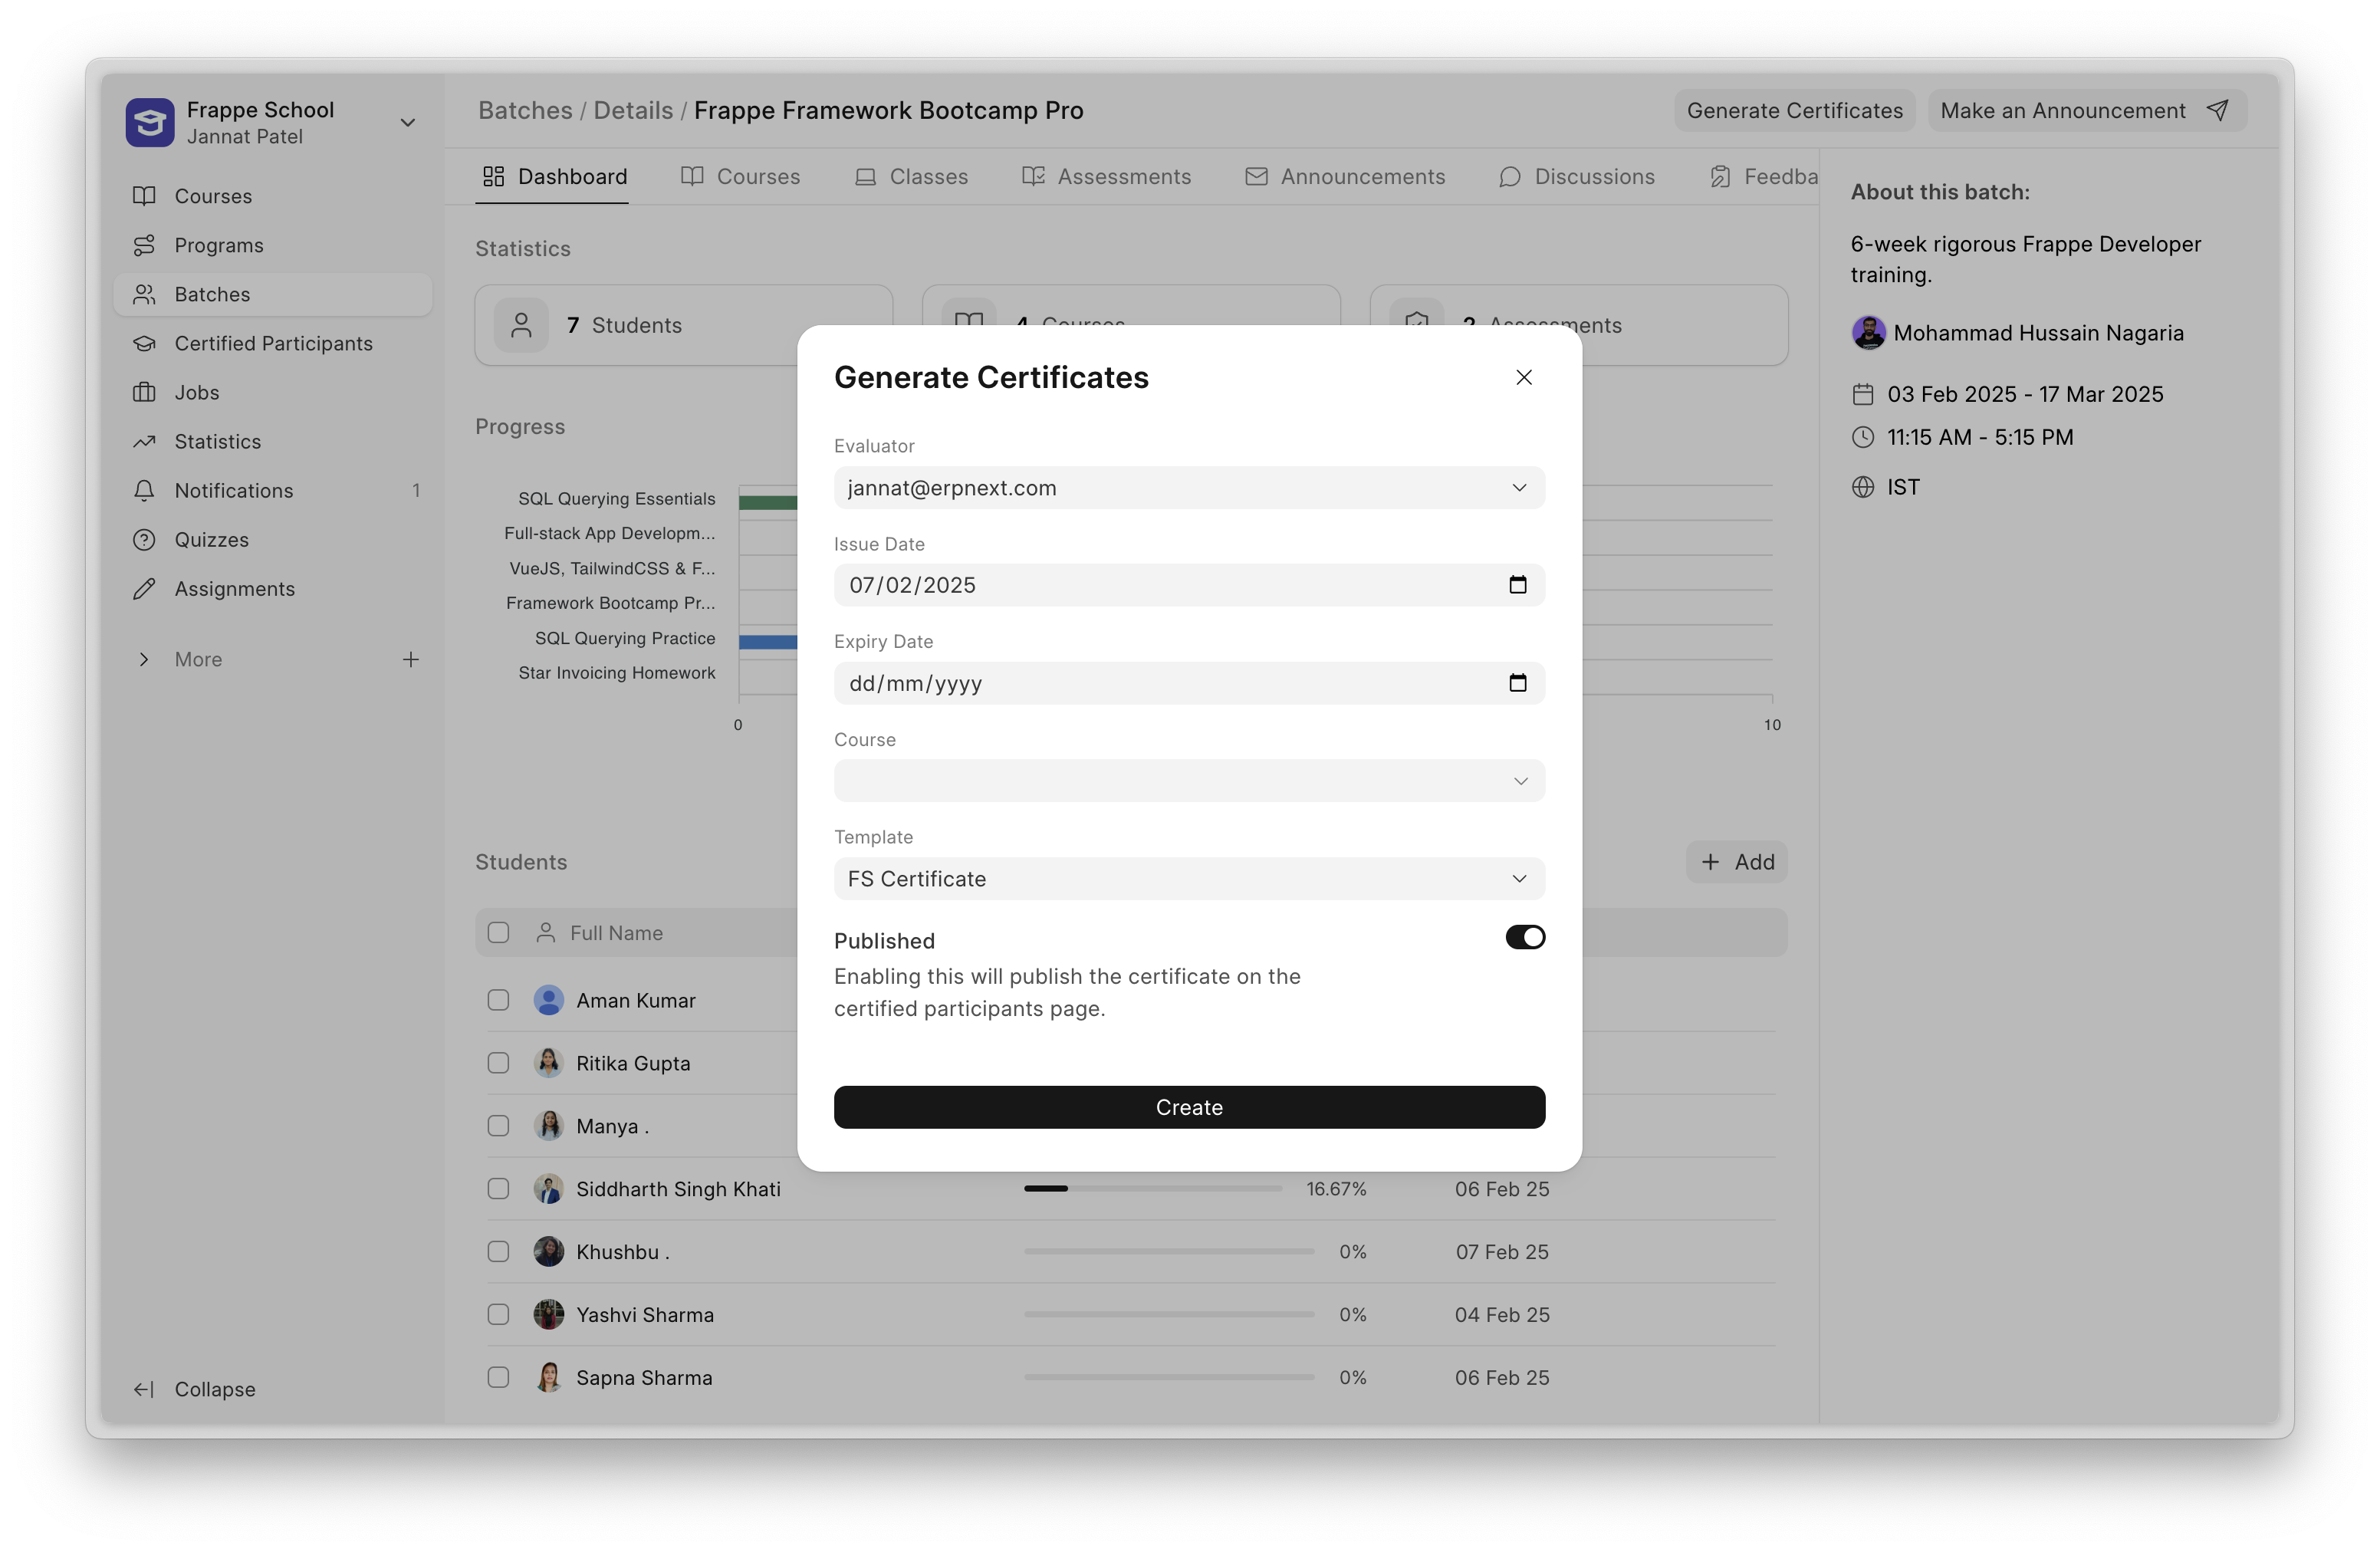The height and width of the screenshot is (1552, 2380).
Task: Click the paper plane announcement icon
Action: pyautogui.click(x=2217, y=110)
